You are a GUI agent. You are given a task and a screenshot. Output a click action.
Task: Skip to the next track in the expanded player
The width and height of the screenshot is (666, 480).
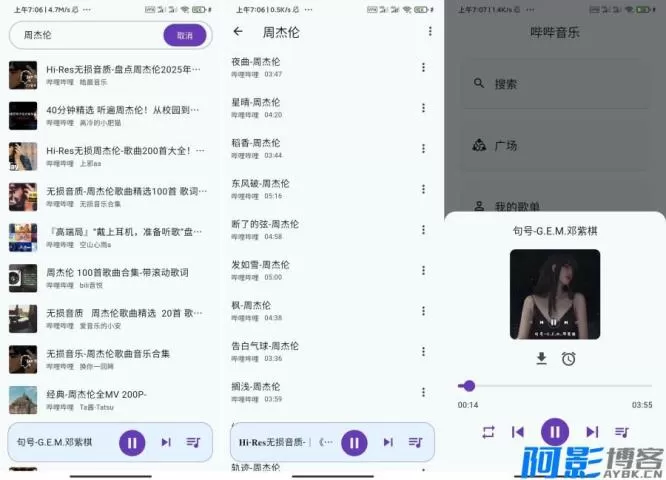point(591,432)
